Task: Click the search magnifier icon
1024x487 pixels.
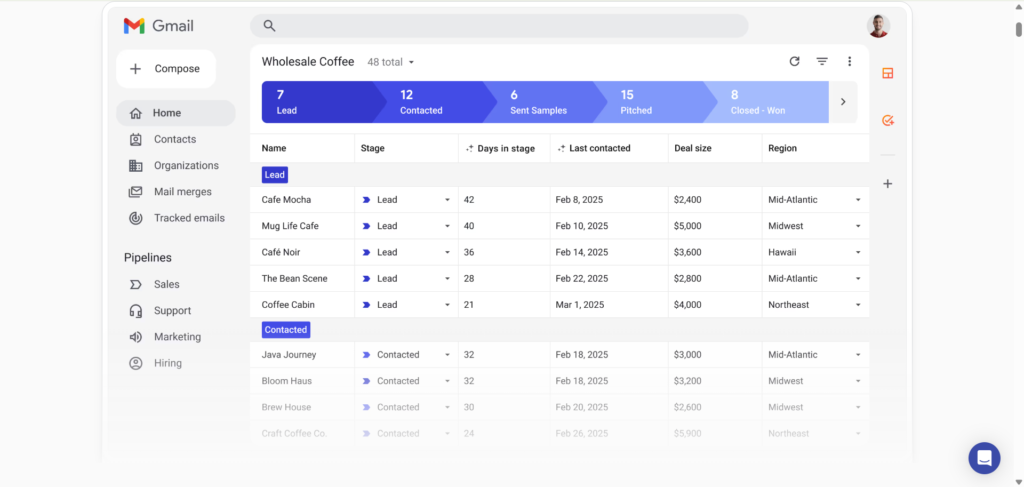Action: tap(269, 26)
